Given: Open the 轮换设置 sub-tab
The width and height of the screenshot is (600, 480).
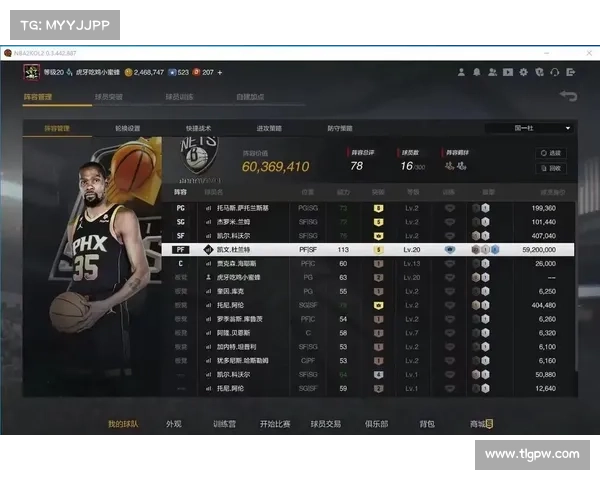Looking at the screenshot, I should coord(128,128).
